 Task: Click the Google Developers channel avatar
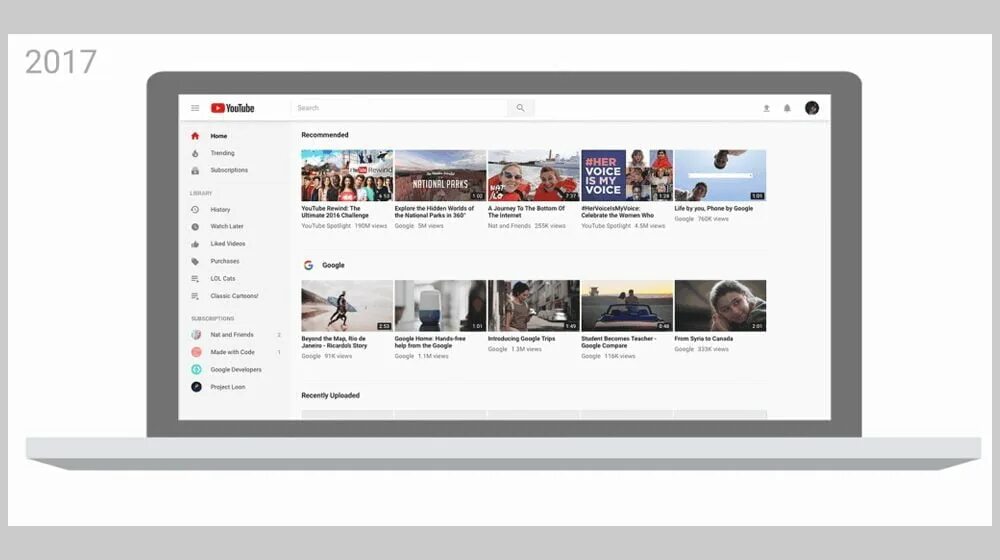pos(196,369)
